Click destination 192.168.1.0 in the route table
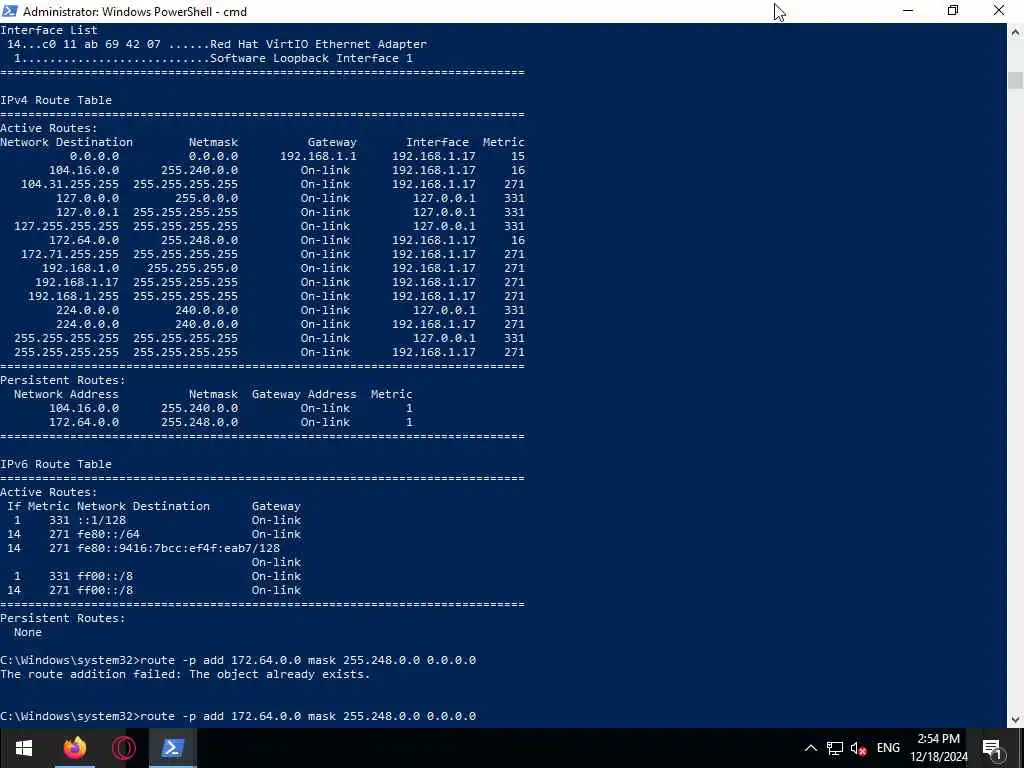Viewport: 1024px width, 768px height. (x=80, y=268)
